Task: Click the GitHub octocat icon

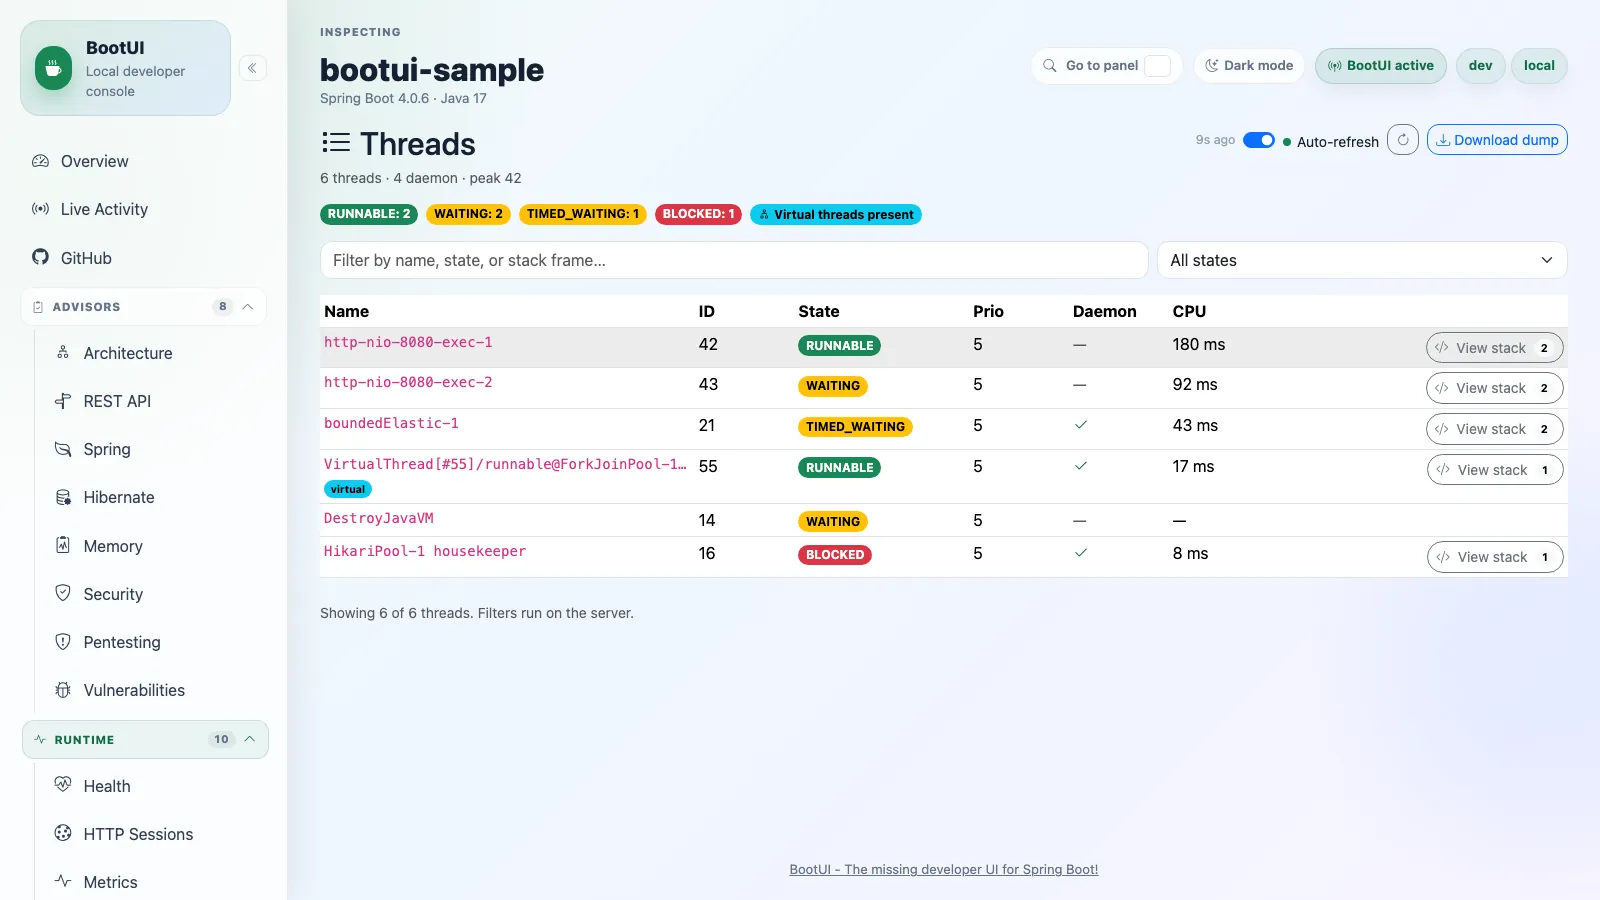Action: (x=40, y=257)
